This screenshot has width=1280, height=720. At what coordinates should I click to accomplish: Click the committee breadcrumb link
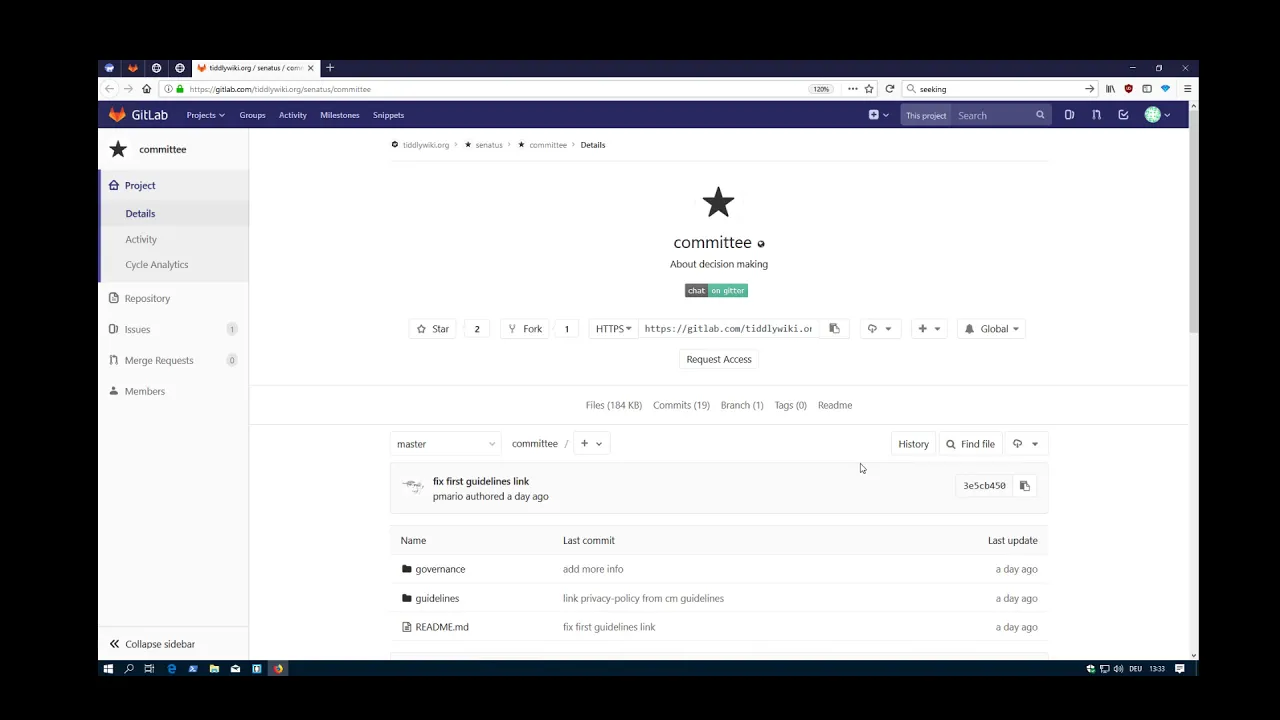548,145
